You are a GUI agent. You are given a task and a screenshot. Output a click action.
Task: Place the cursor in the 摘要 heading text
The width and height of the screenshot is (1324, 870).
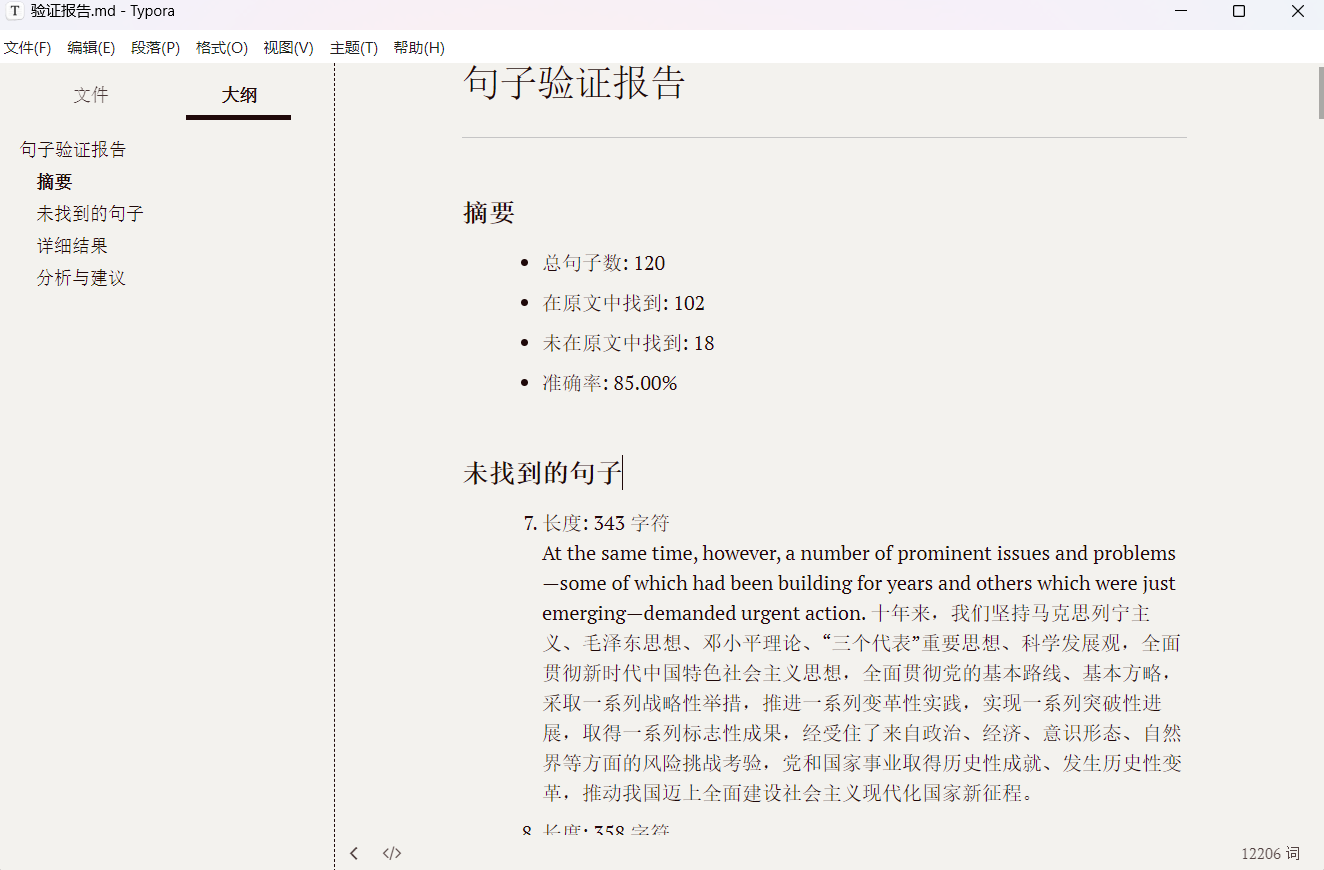[488, 212]
